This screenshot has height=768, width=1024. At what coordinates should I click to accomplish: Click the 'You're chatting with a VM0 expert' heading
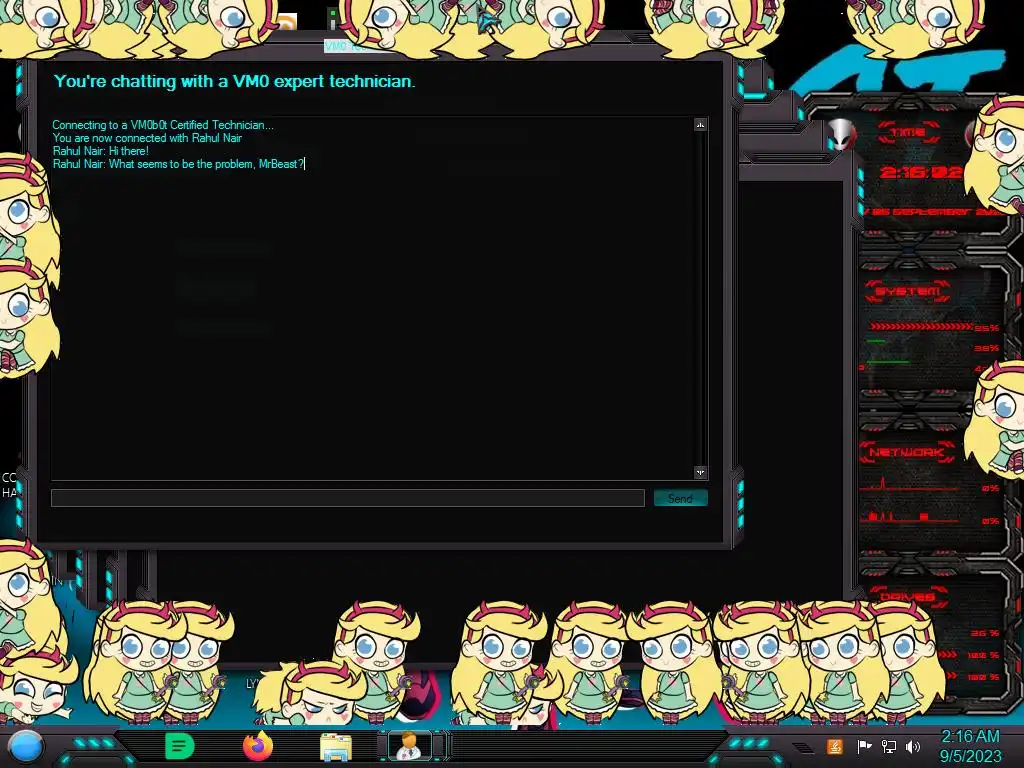[234, 81]
